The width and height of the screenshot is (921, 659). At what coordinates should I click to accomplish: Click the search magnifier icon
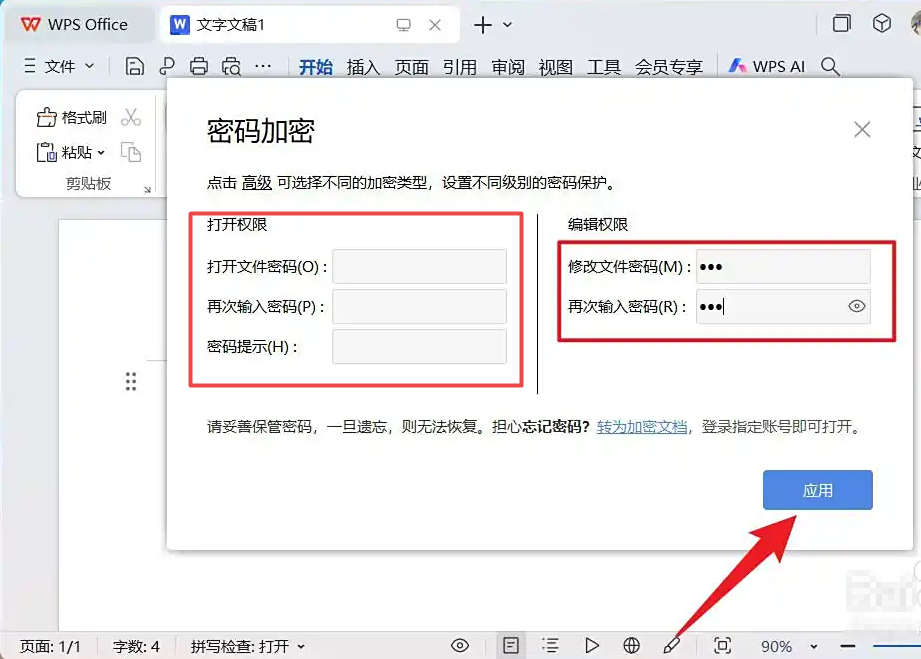pyautogui.click(x=830, y=66)
